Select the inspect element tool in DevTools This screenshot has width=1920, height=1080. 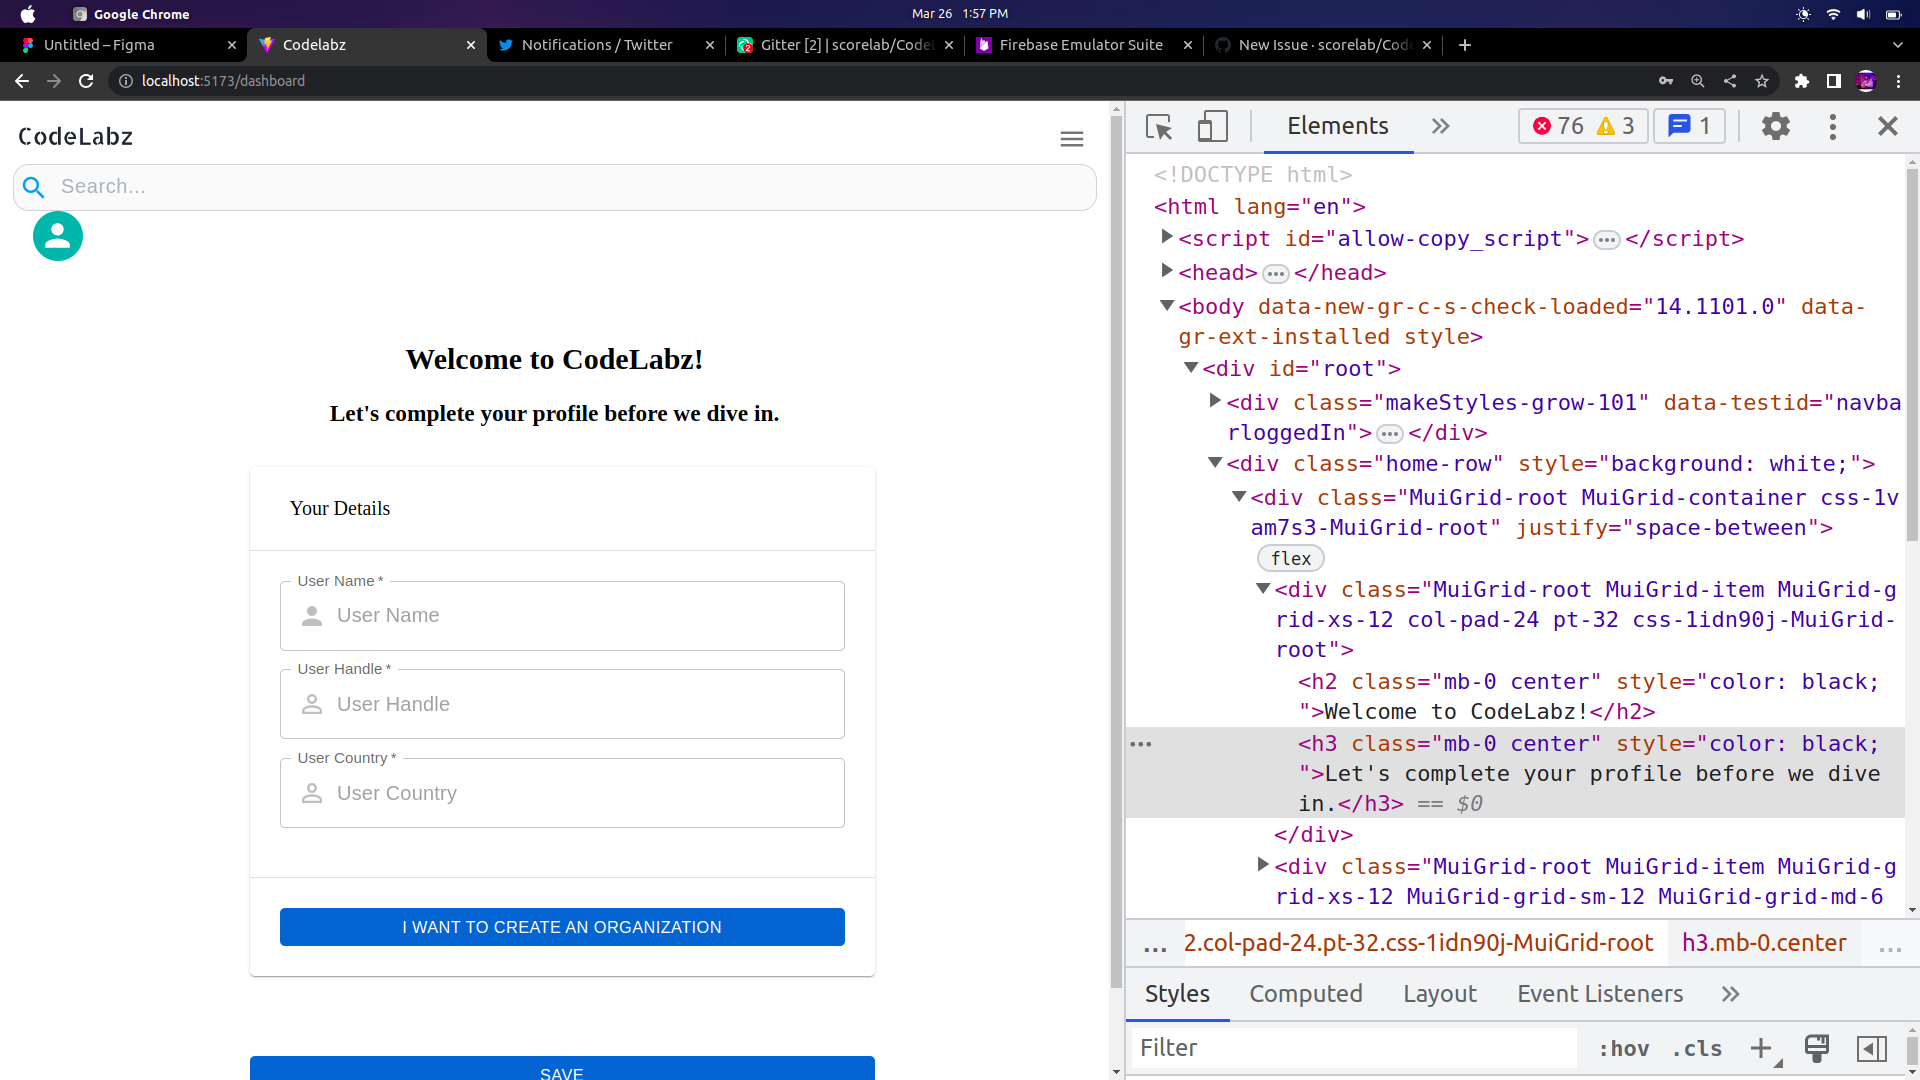[1158, 127]
